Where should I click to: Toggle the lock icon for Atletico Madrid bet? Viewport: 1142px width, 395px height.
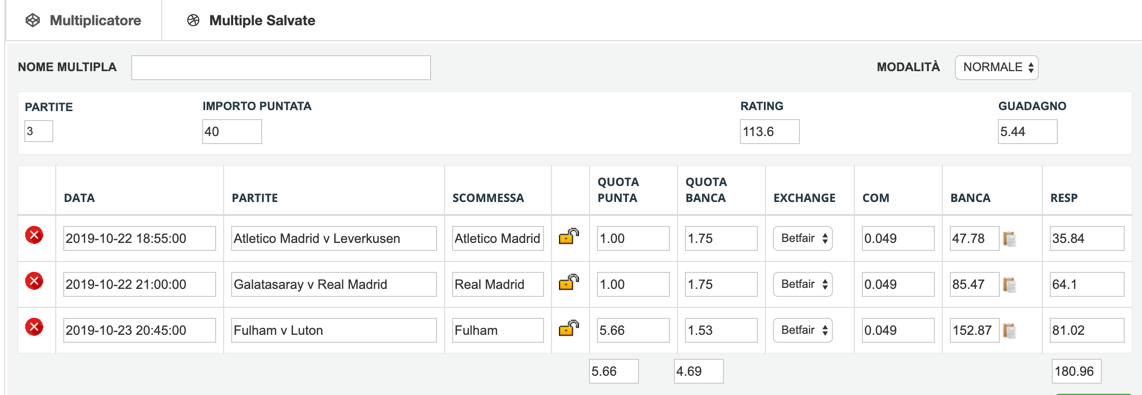(x=569, y=237)
